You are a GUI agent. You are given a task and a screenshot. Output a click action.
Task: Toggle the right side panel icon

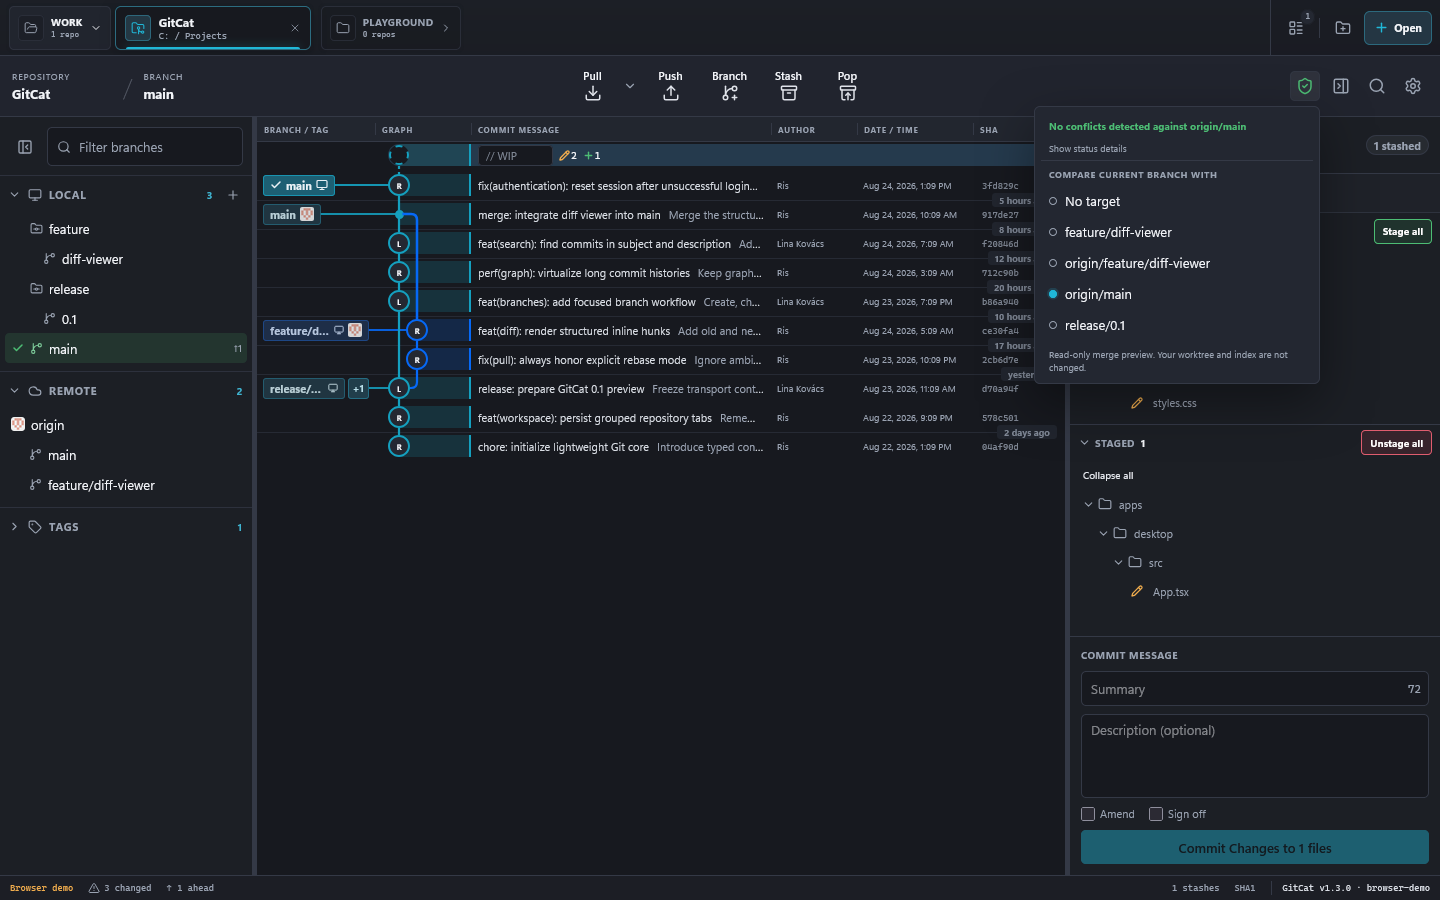click(1341, 86)
